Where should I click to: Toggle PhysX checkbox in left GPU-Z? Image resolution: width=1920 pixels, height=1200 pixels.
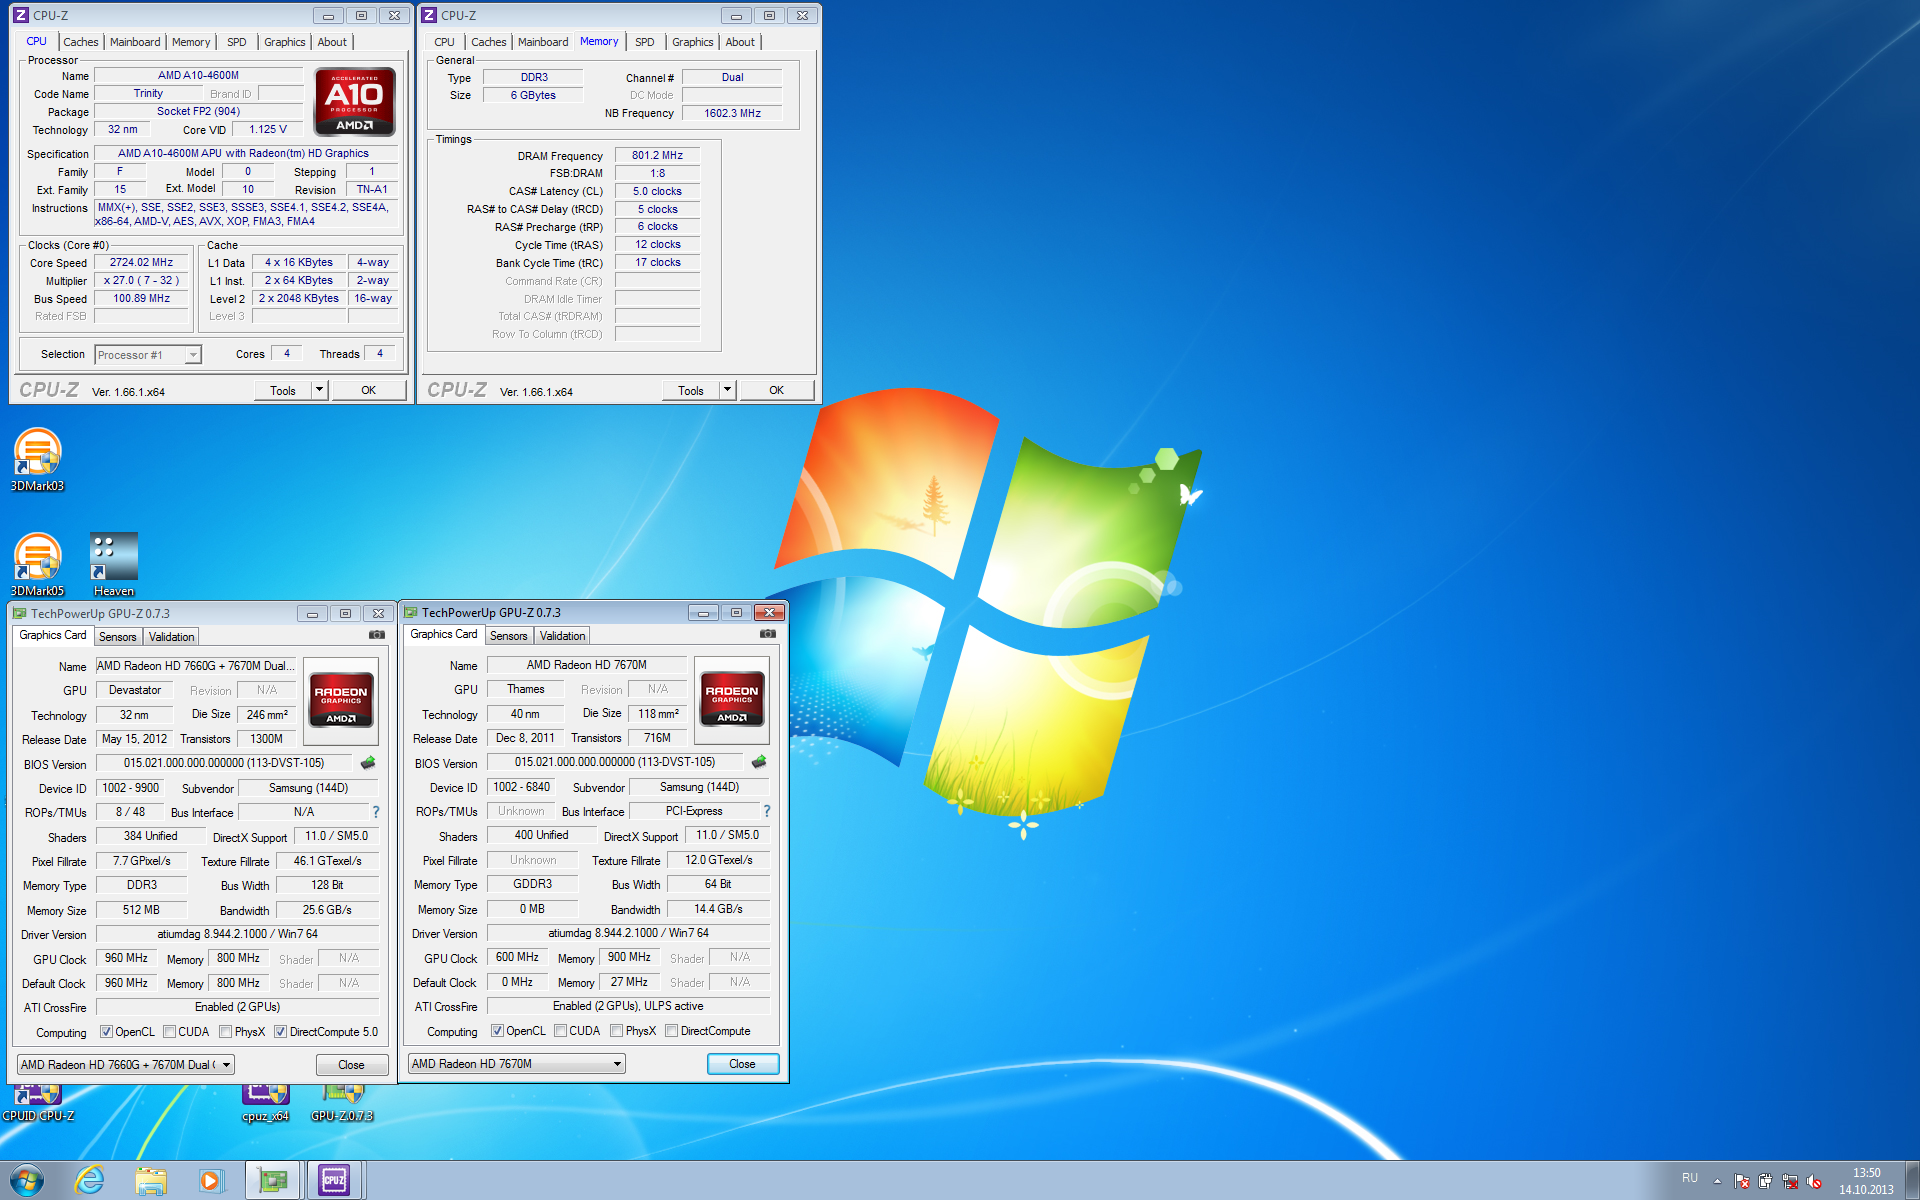[x=225, y=1032]
